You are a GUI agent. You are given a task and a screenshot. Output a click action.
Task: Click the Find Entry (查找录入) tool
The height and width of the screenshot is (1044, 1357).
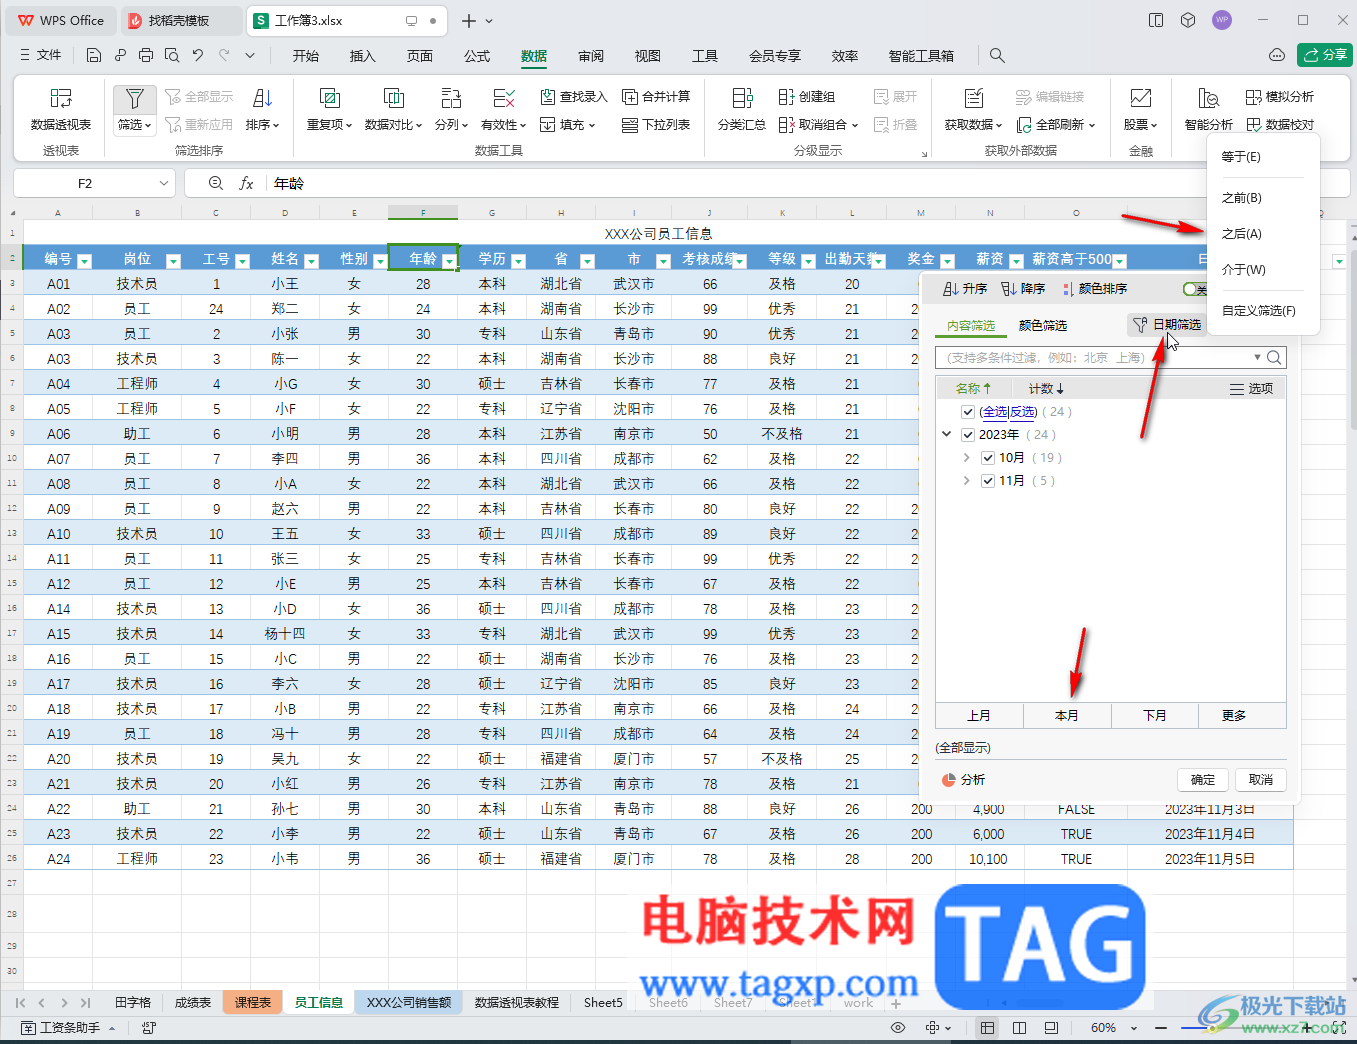pyautogui.click(x=574, y=97)
